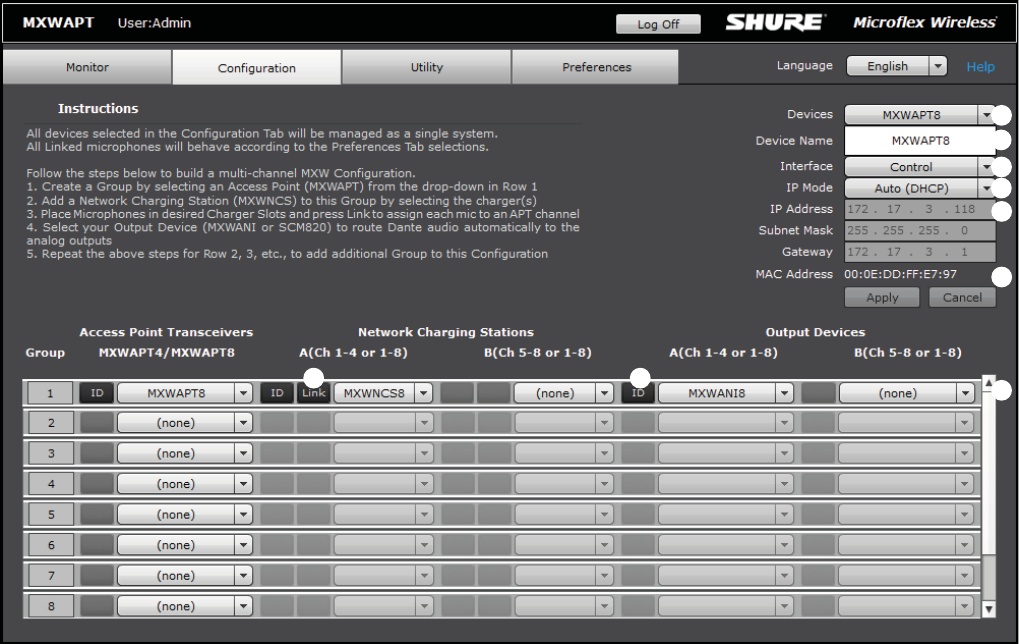Expand the Devices dropdown
The height and width of the screenshot is (644, 1019).
[920, 115]
